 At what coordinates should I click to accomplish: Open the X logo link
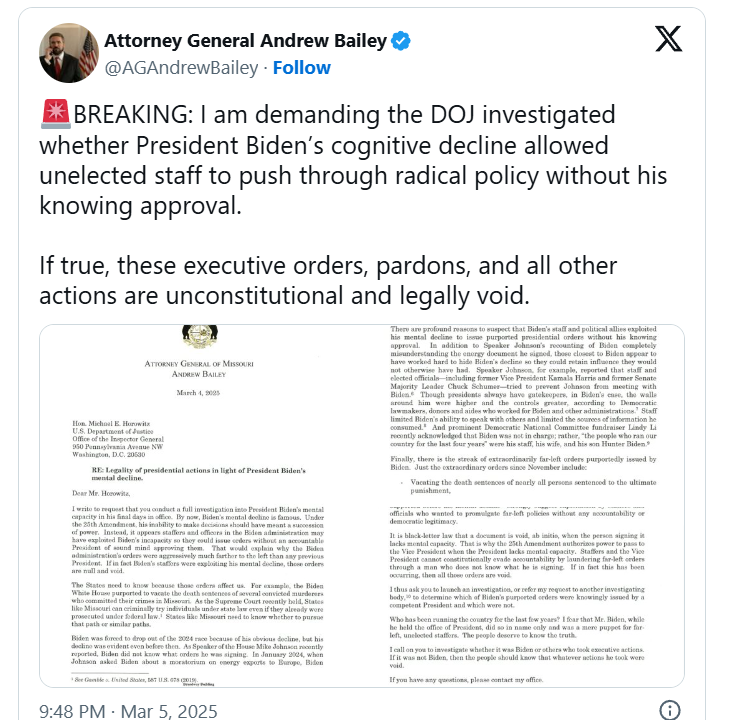click(668, 41)
